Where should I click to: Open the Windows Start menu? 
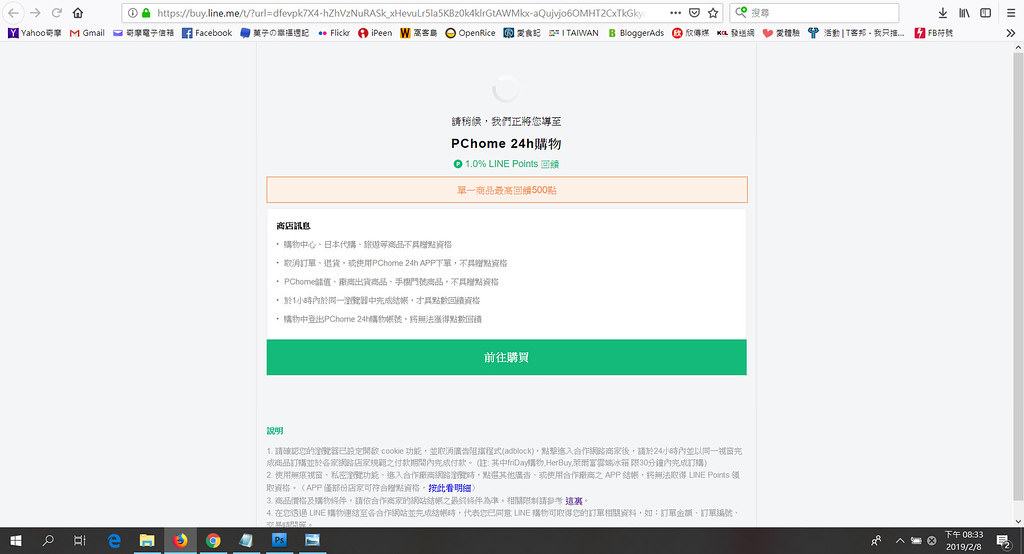coord(16,540)
